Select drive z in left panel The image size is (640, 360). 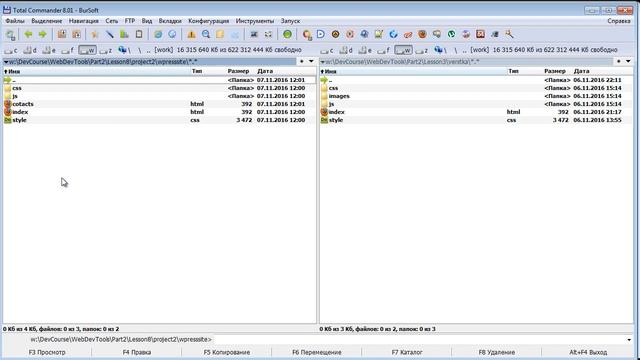pyautogui.click(x=106, y=50)
